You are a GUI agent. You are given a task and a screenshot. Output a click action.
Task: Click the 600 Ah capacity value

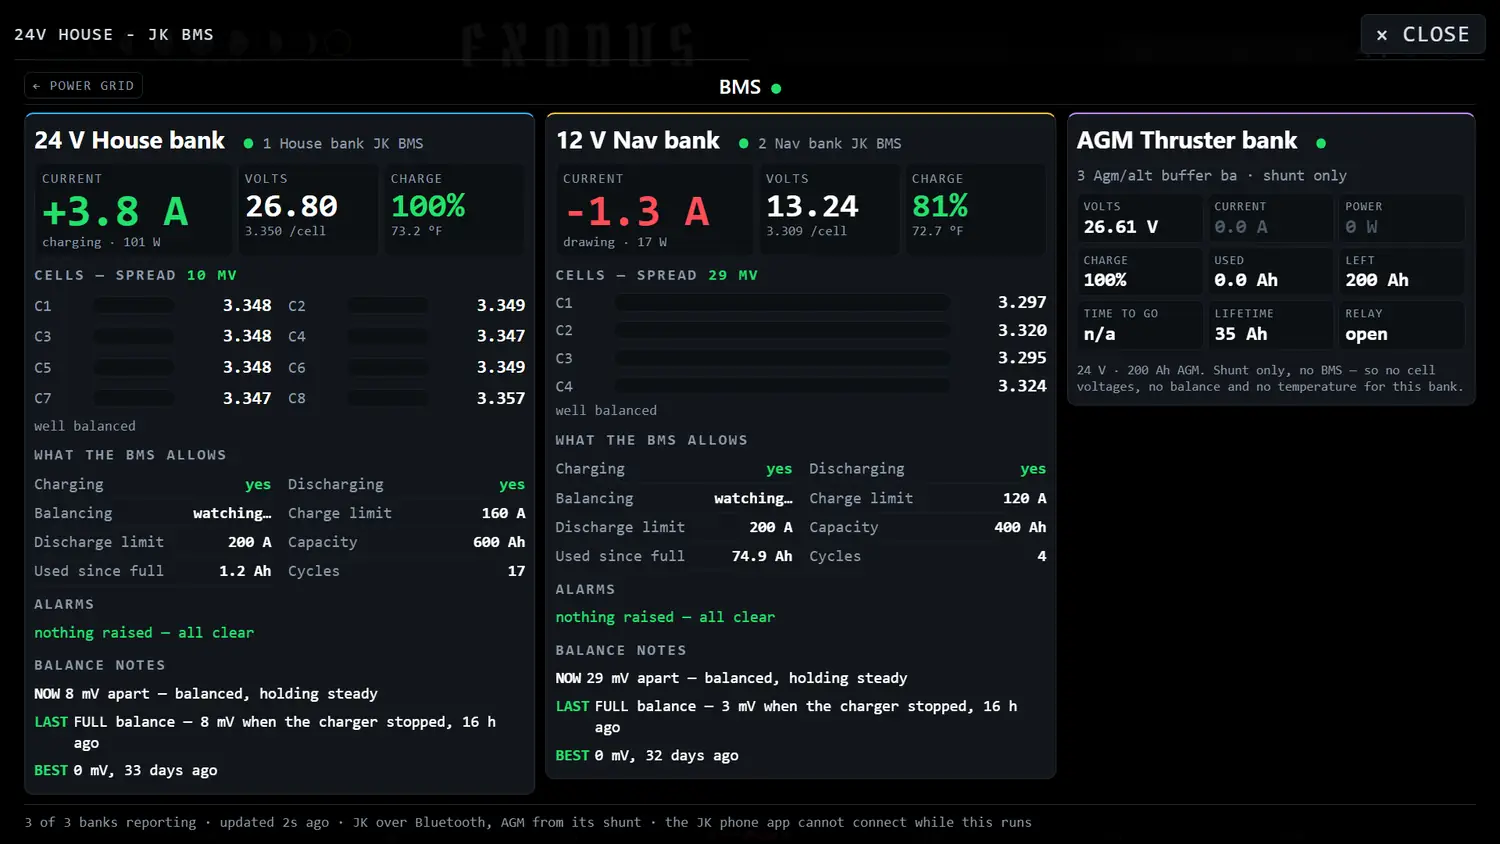click(499, 542)
